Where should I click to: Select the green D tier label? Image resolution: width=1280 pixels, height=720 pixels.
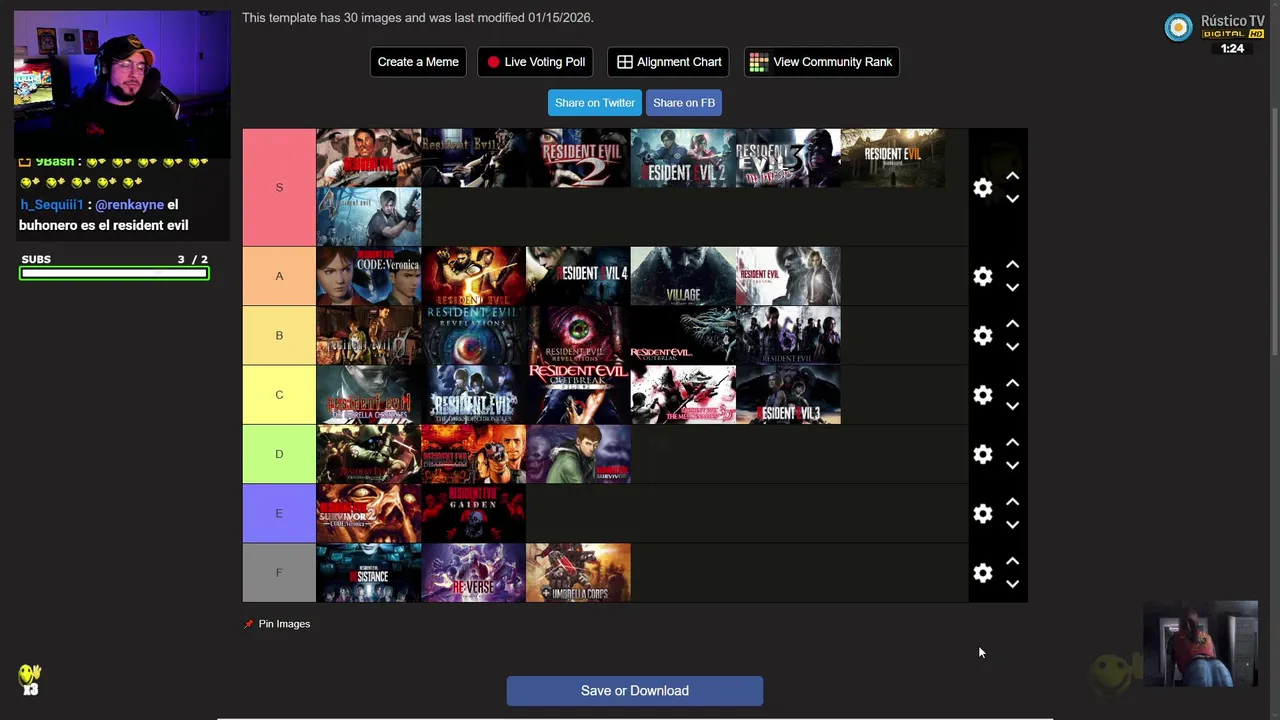(279, 454)
